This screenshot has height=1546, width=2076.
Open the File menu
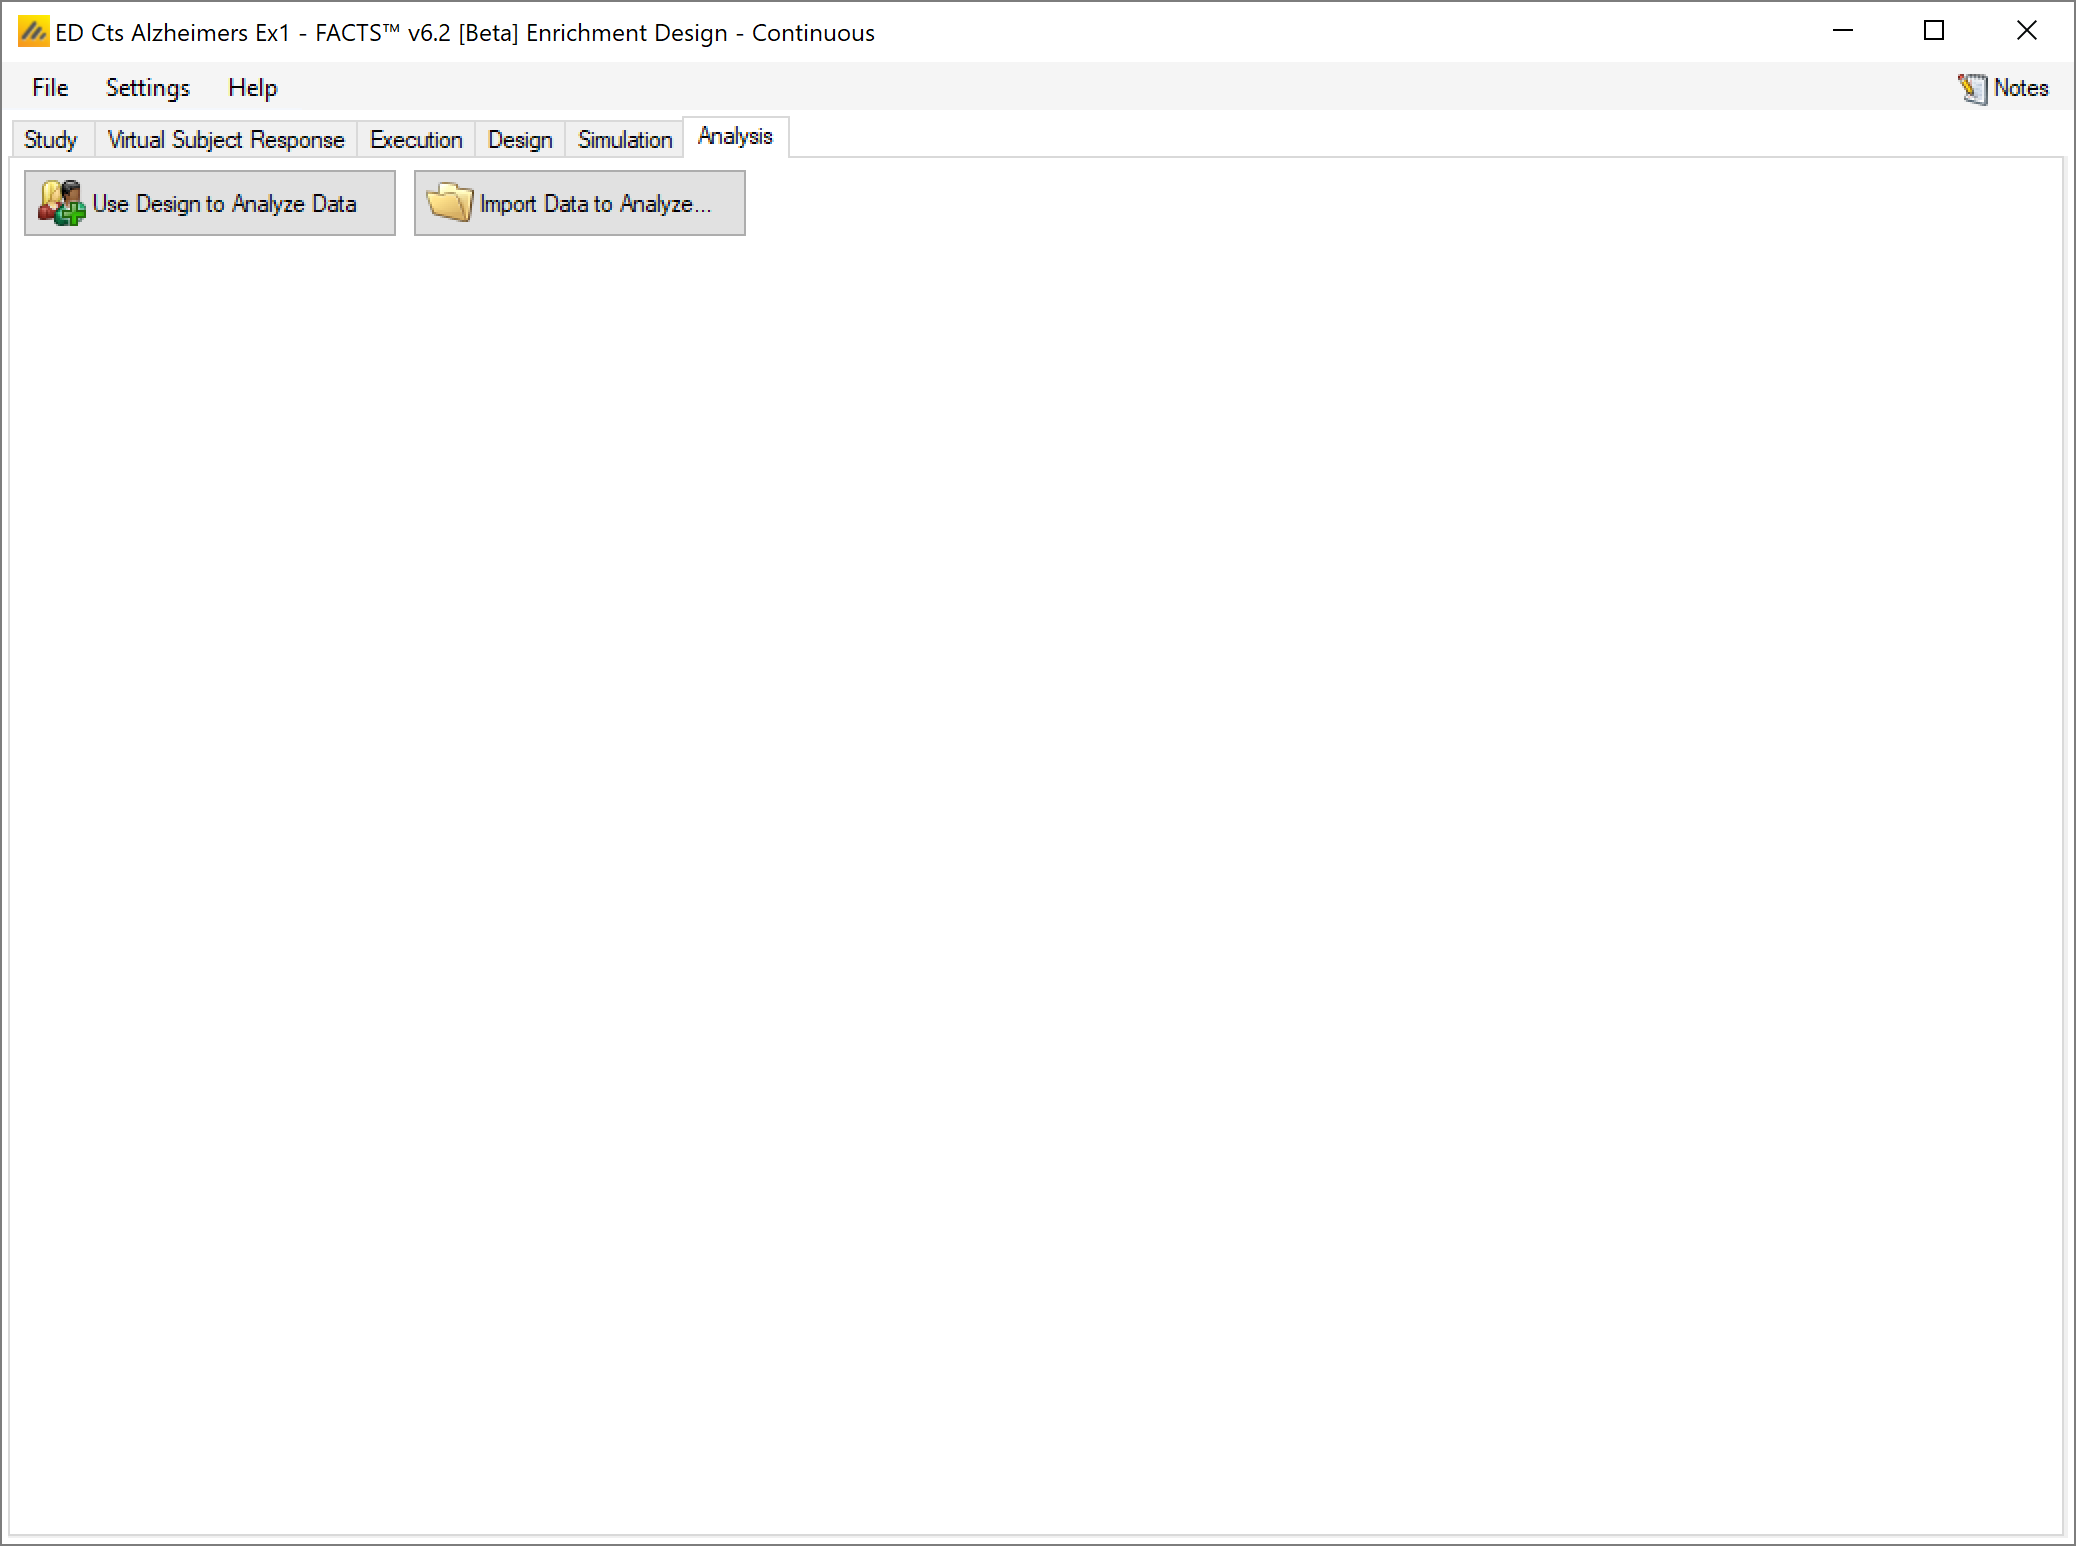point(50,88)
